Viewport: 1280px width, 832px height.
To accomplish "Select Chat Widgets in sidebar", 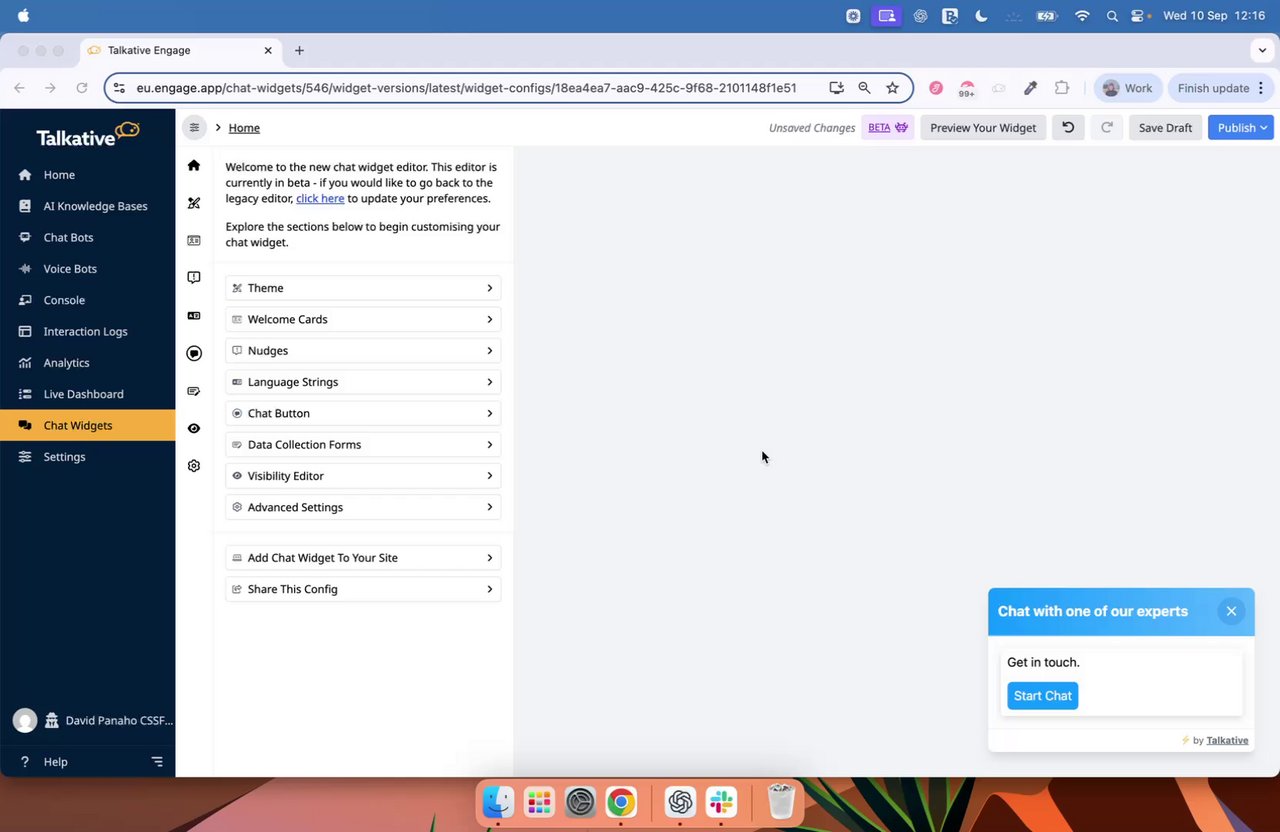I will pos(87,425).
